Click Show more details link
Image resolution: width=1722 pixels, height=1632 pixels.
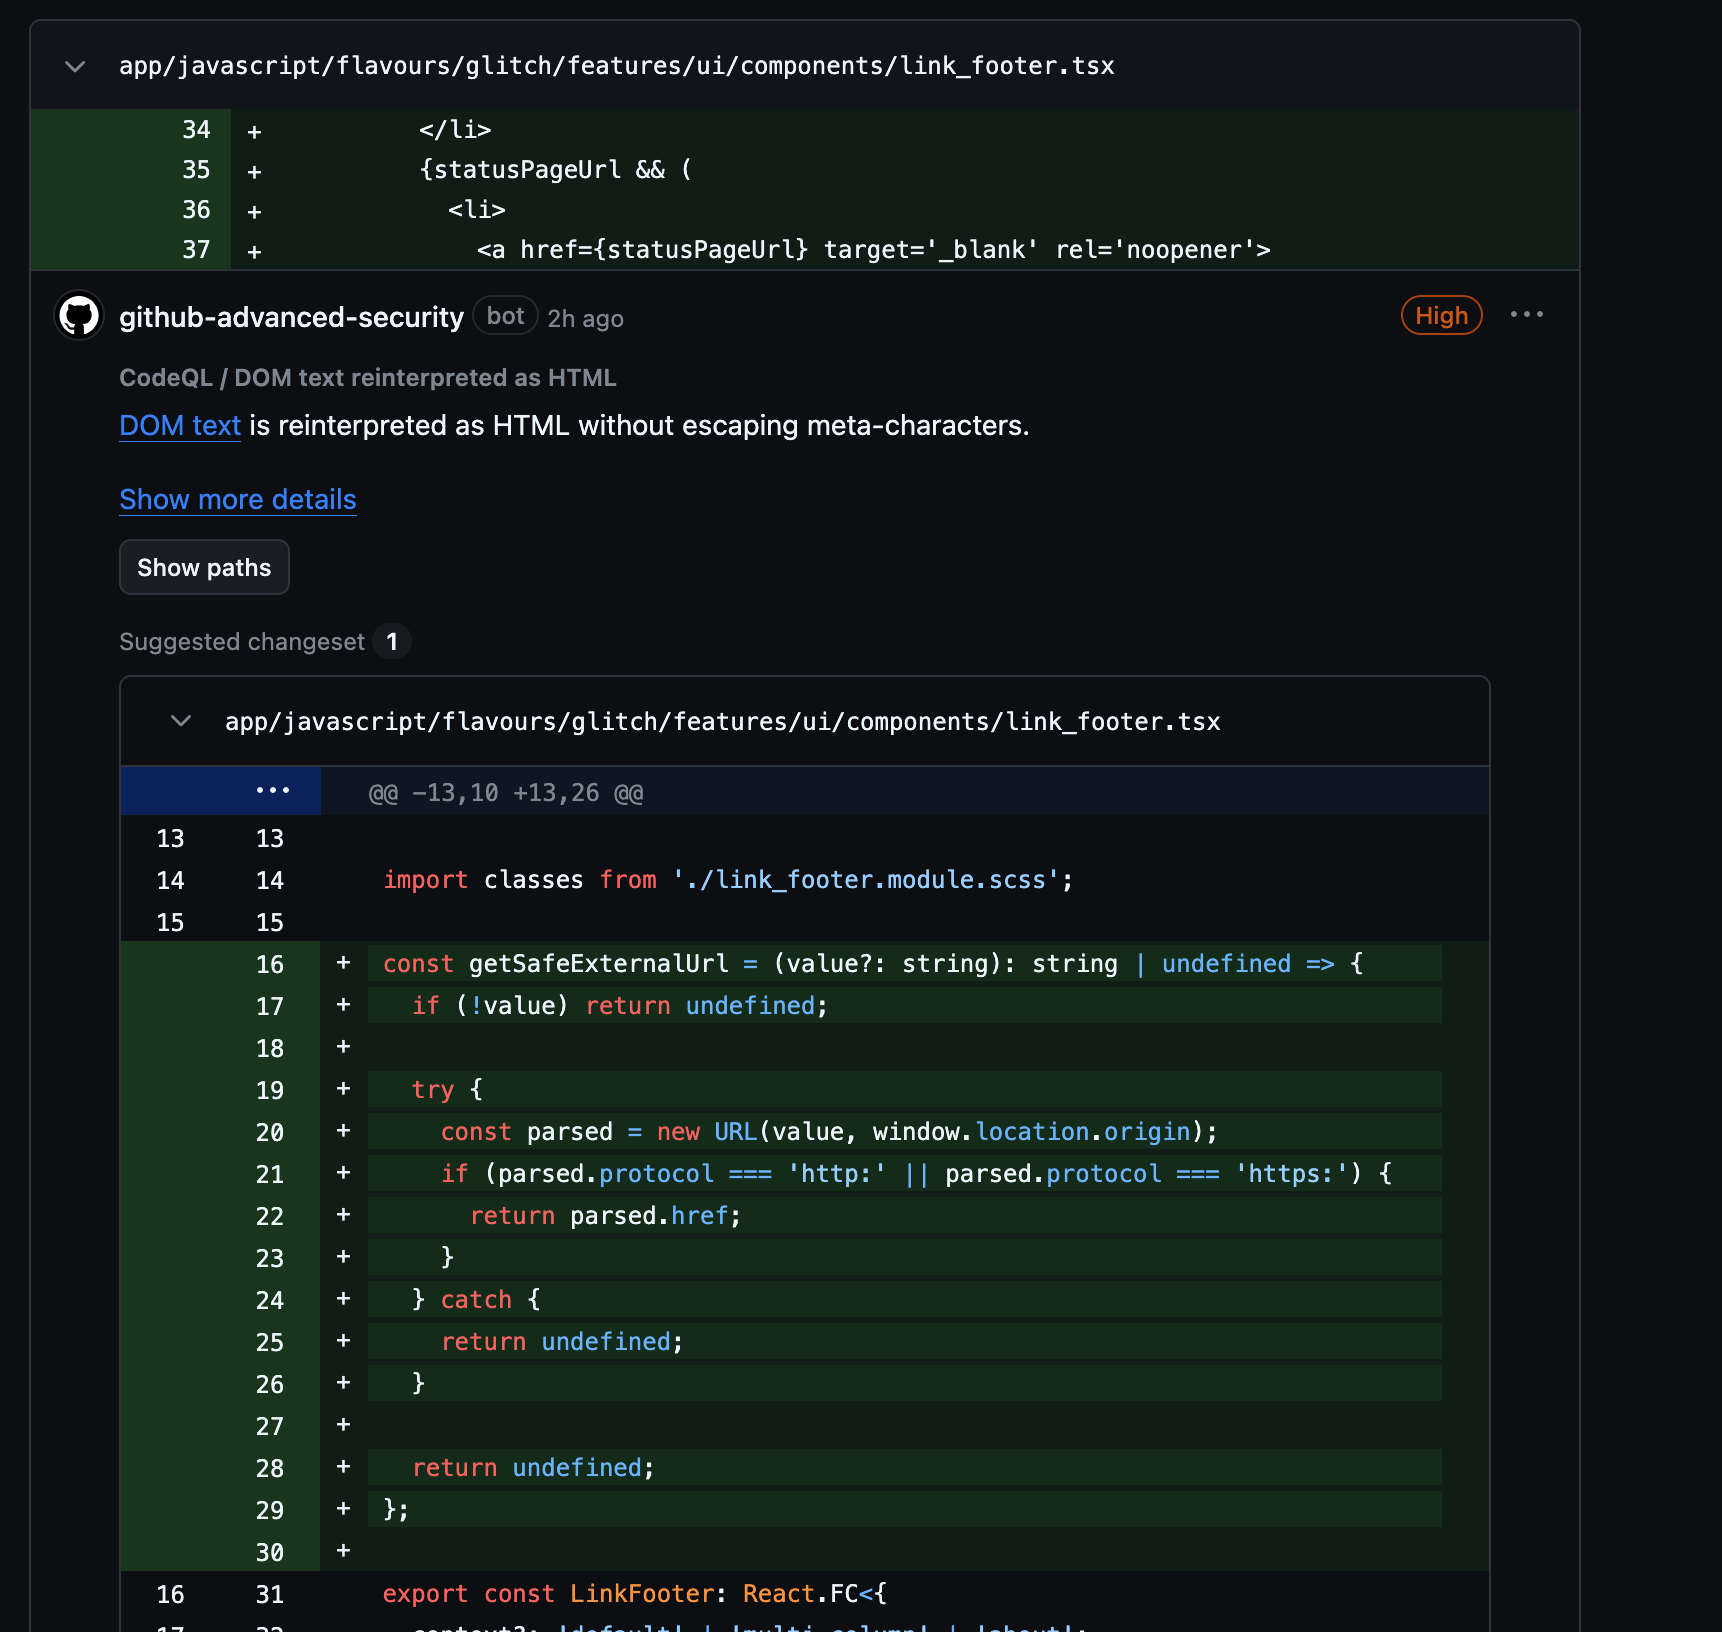tap(238, 499)
